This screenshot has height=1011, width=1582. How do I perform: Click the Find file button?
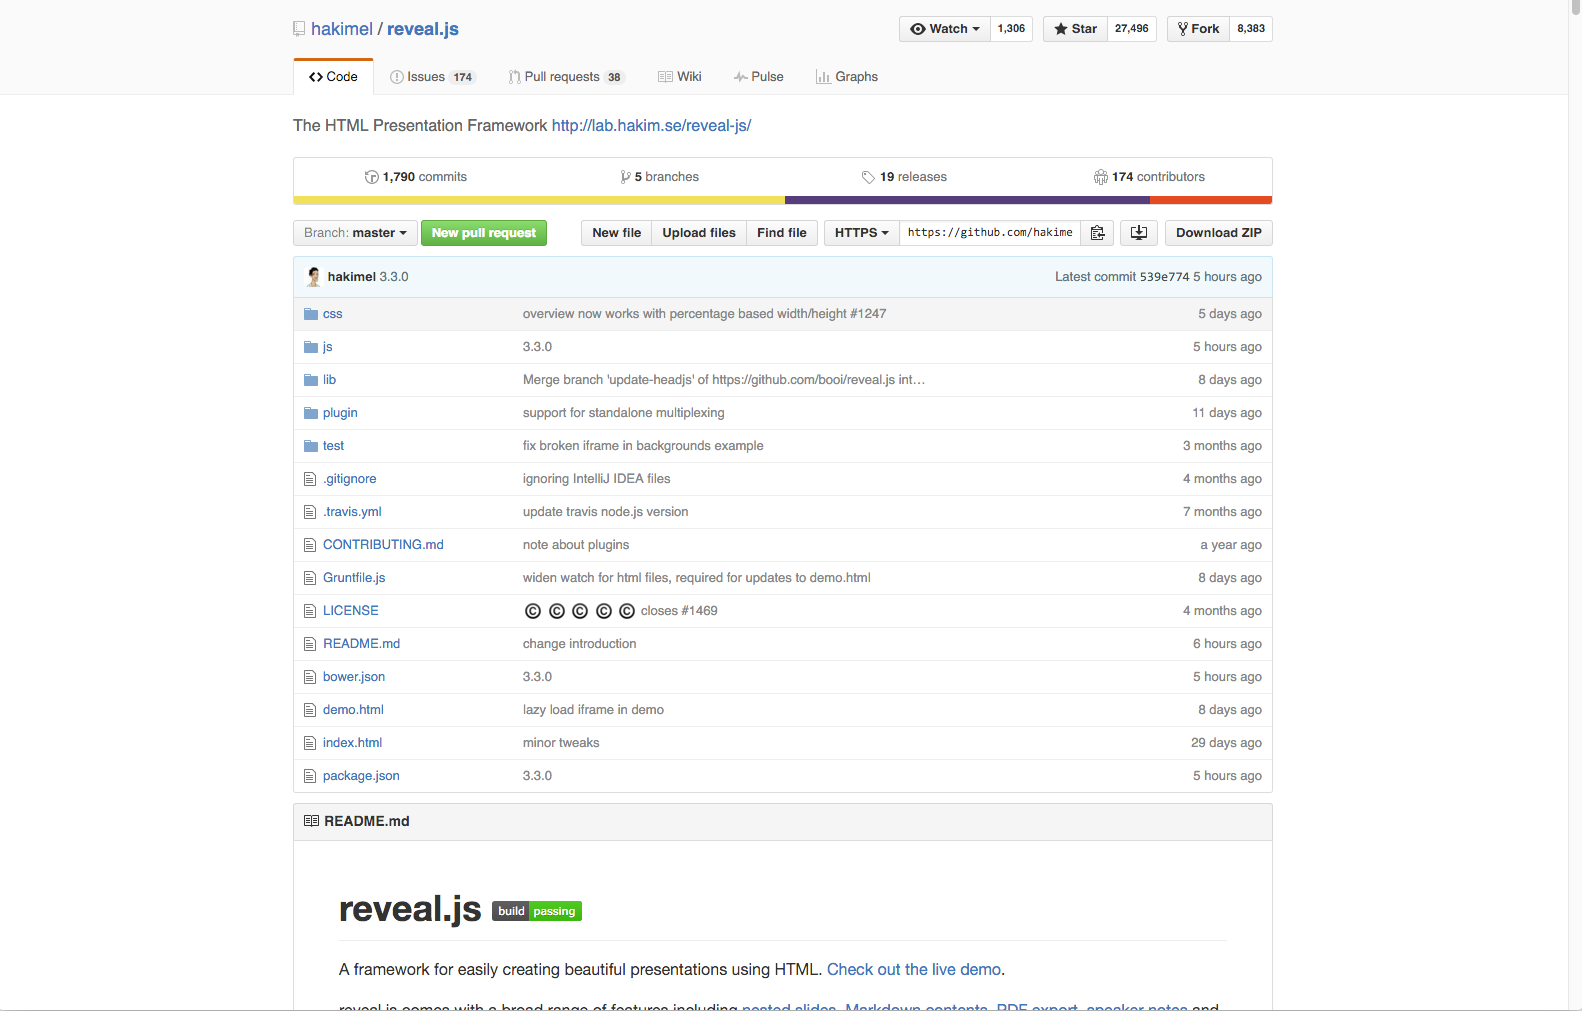coord(782,233)
